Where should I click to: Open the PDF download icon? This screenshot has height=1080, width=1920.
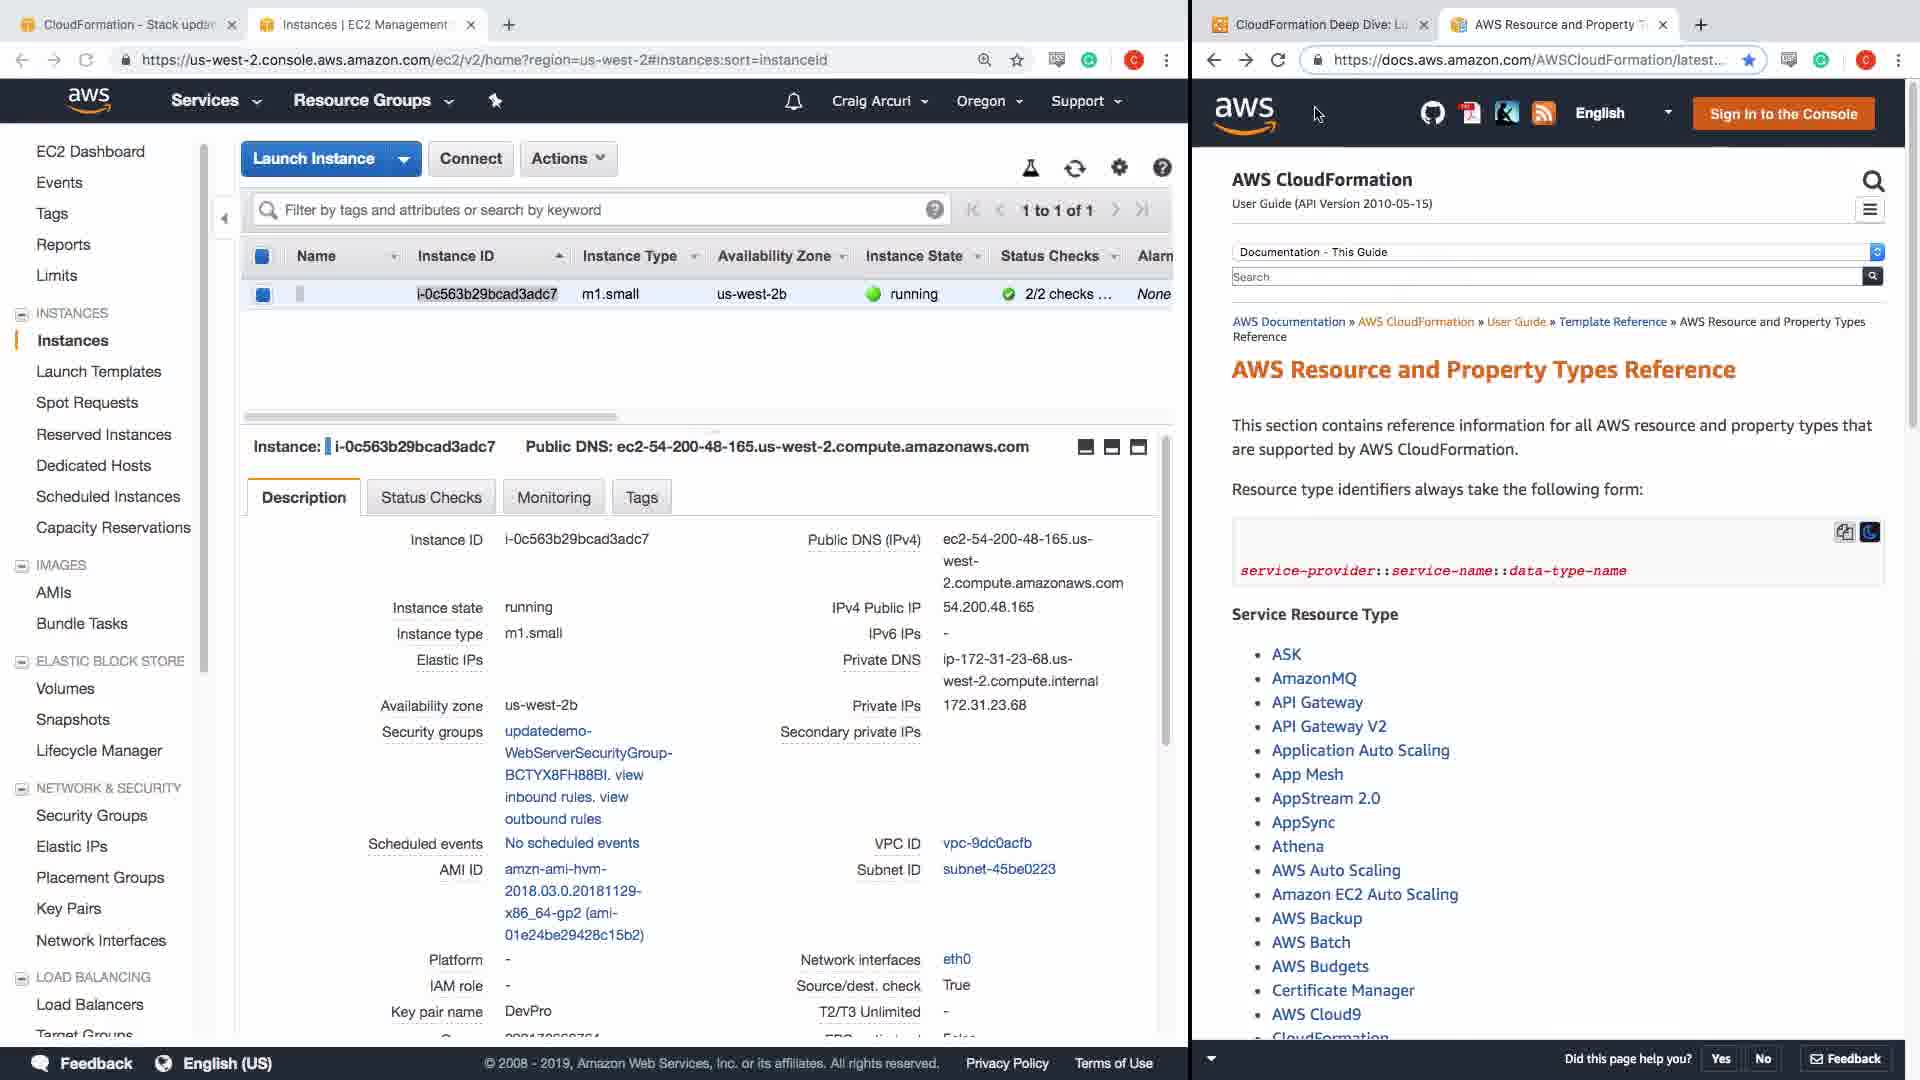click(x=1470, y=113)
